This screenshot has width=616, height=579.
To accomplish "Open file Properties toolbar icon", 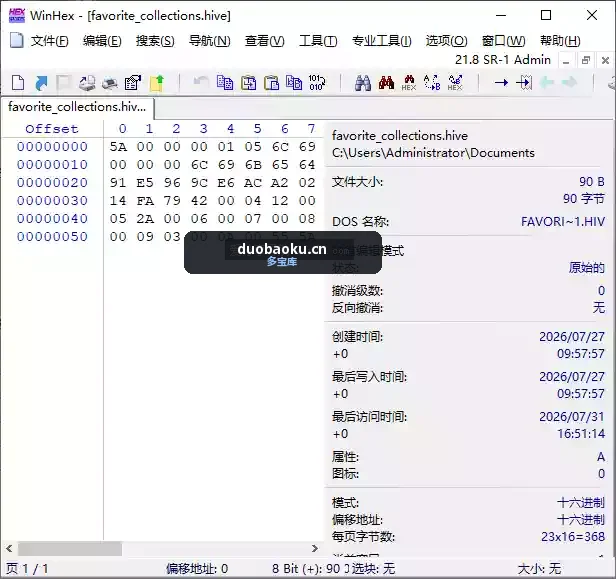I will pos(133,83).
